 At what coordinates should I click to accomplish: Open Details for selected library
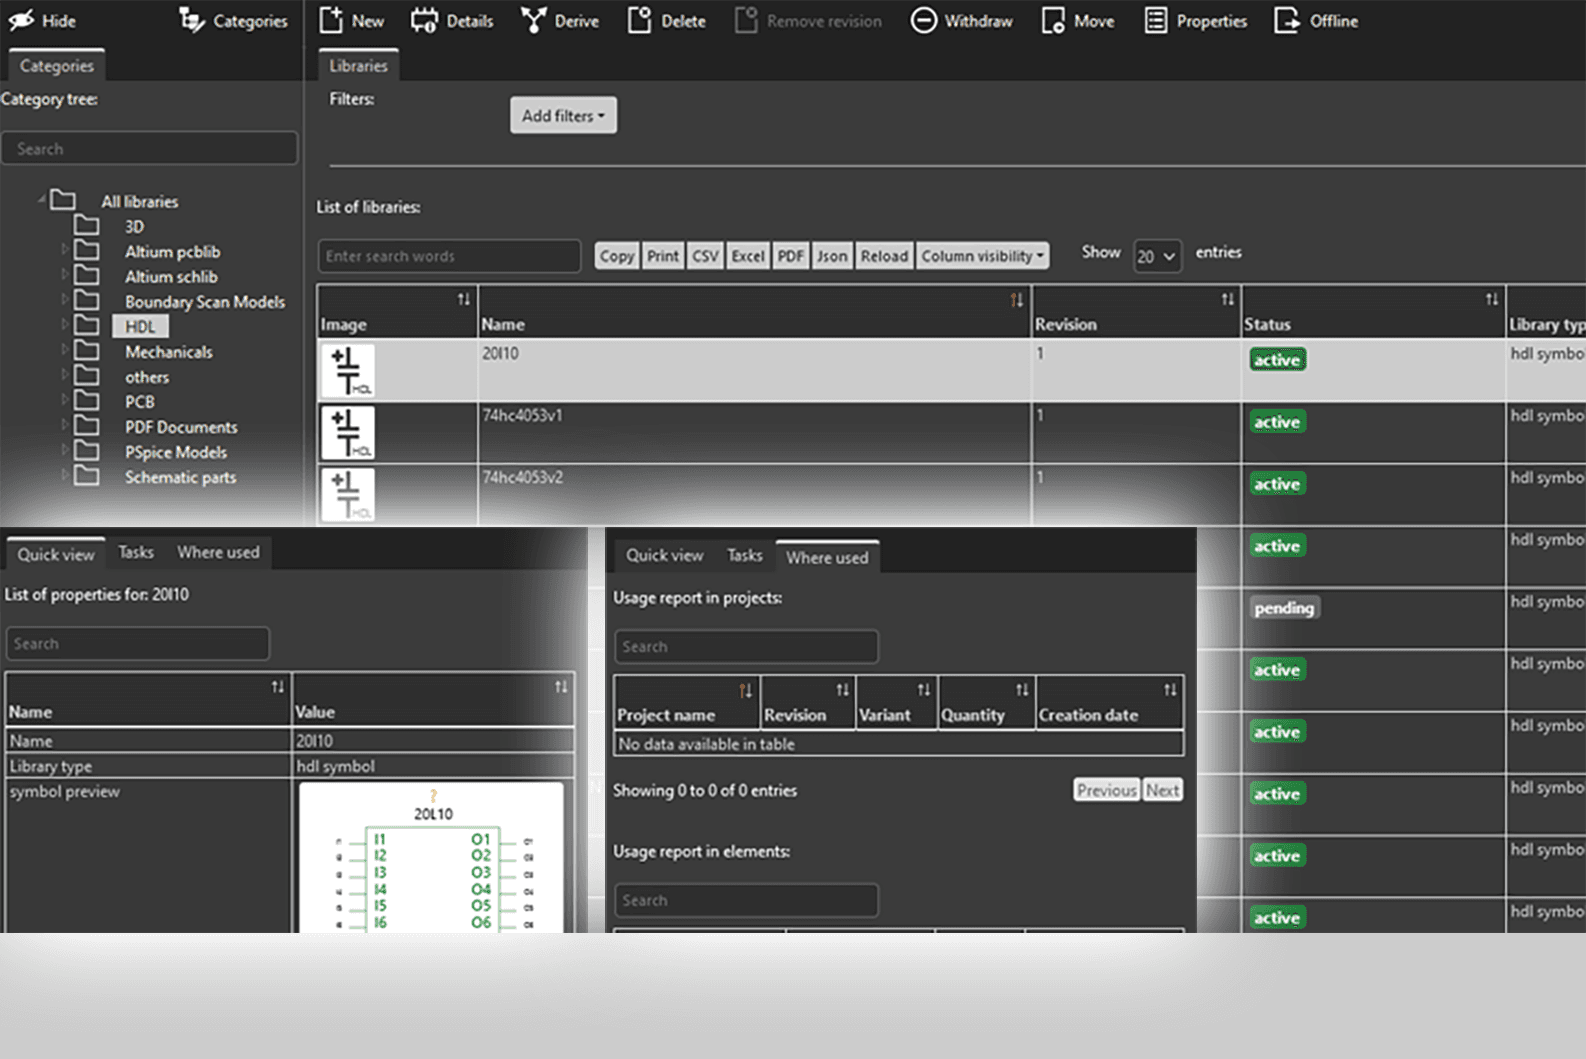coord(424,20)
